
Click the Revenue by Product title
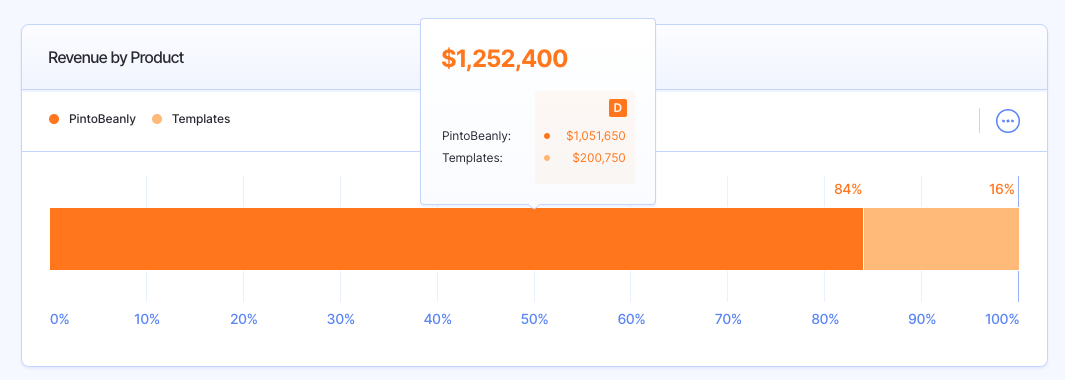pos(116,58)
